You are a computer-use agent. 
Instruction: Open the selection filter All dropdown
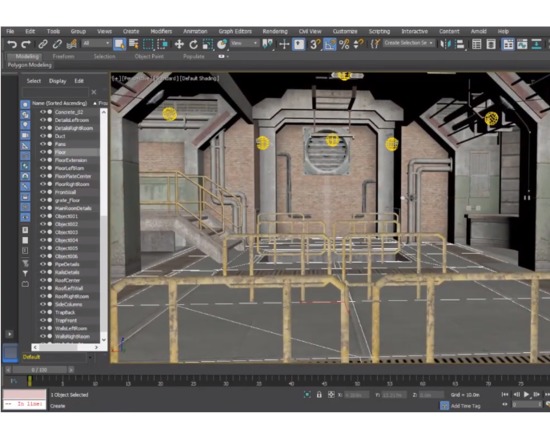click(96, 43)
